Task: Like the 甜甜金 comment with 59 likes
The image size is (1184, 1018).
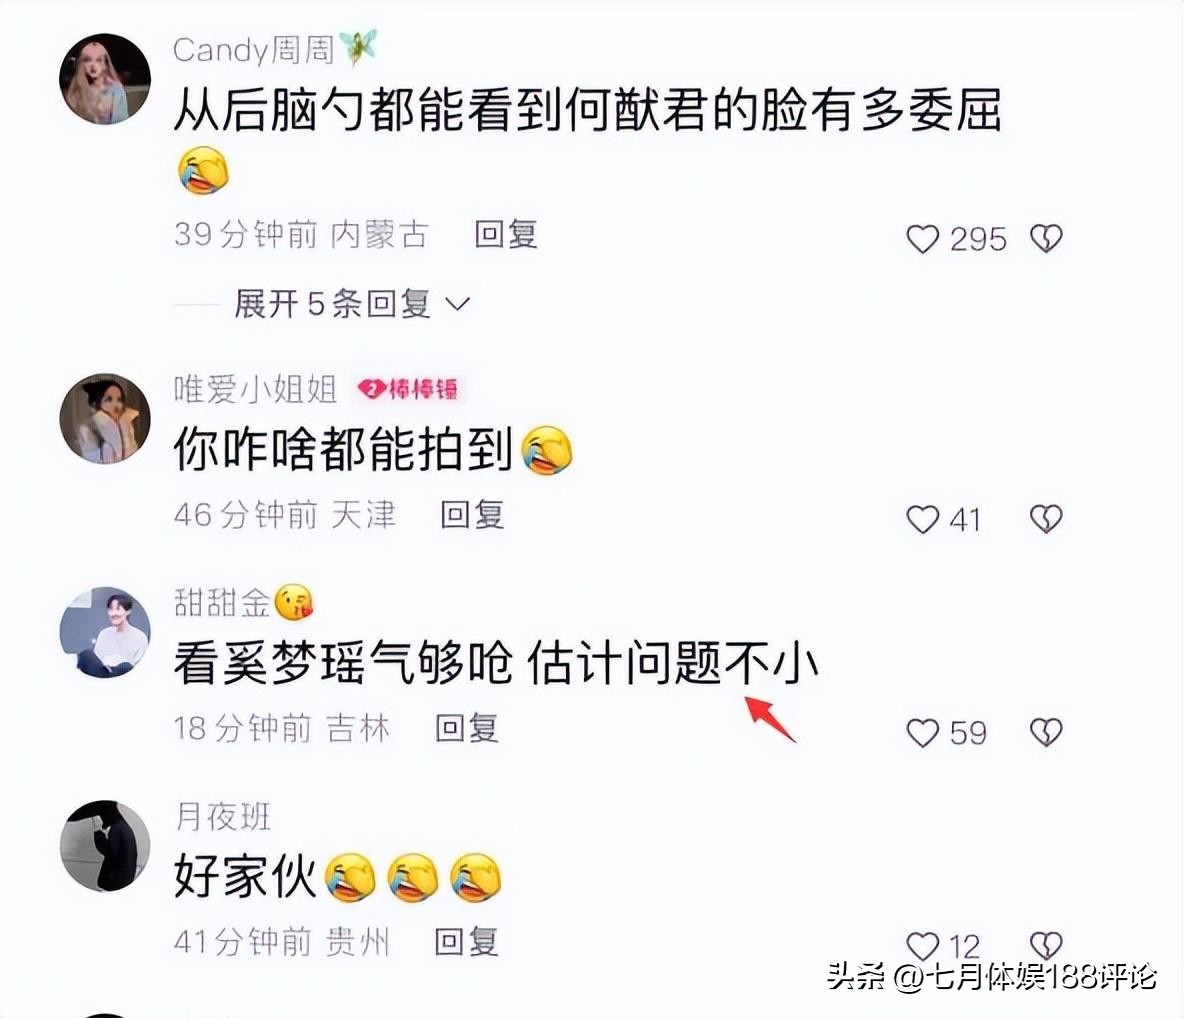Action: point(922,733)
